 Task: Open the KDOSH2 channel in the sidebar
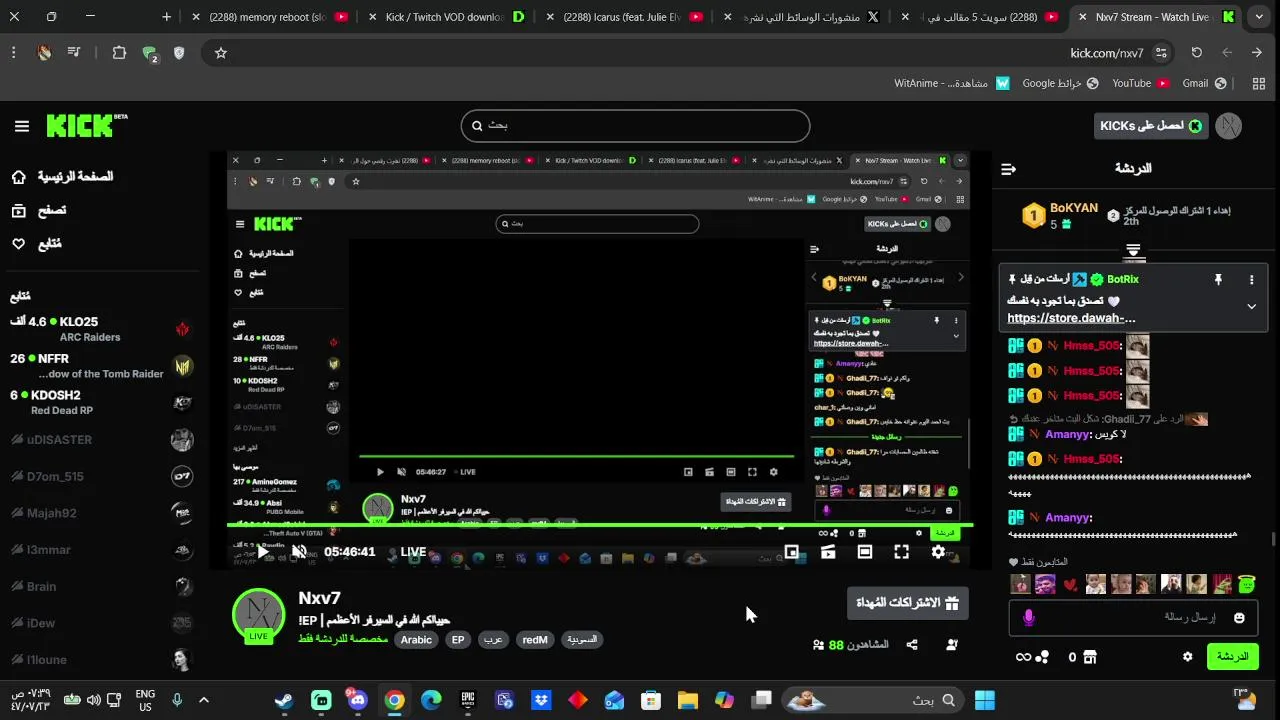click(100, 402)
